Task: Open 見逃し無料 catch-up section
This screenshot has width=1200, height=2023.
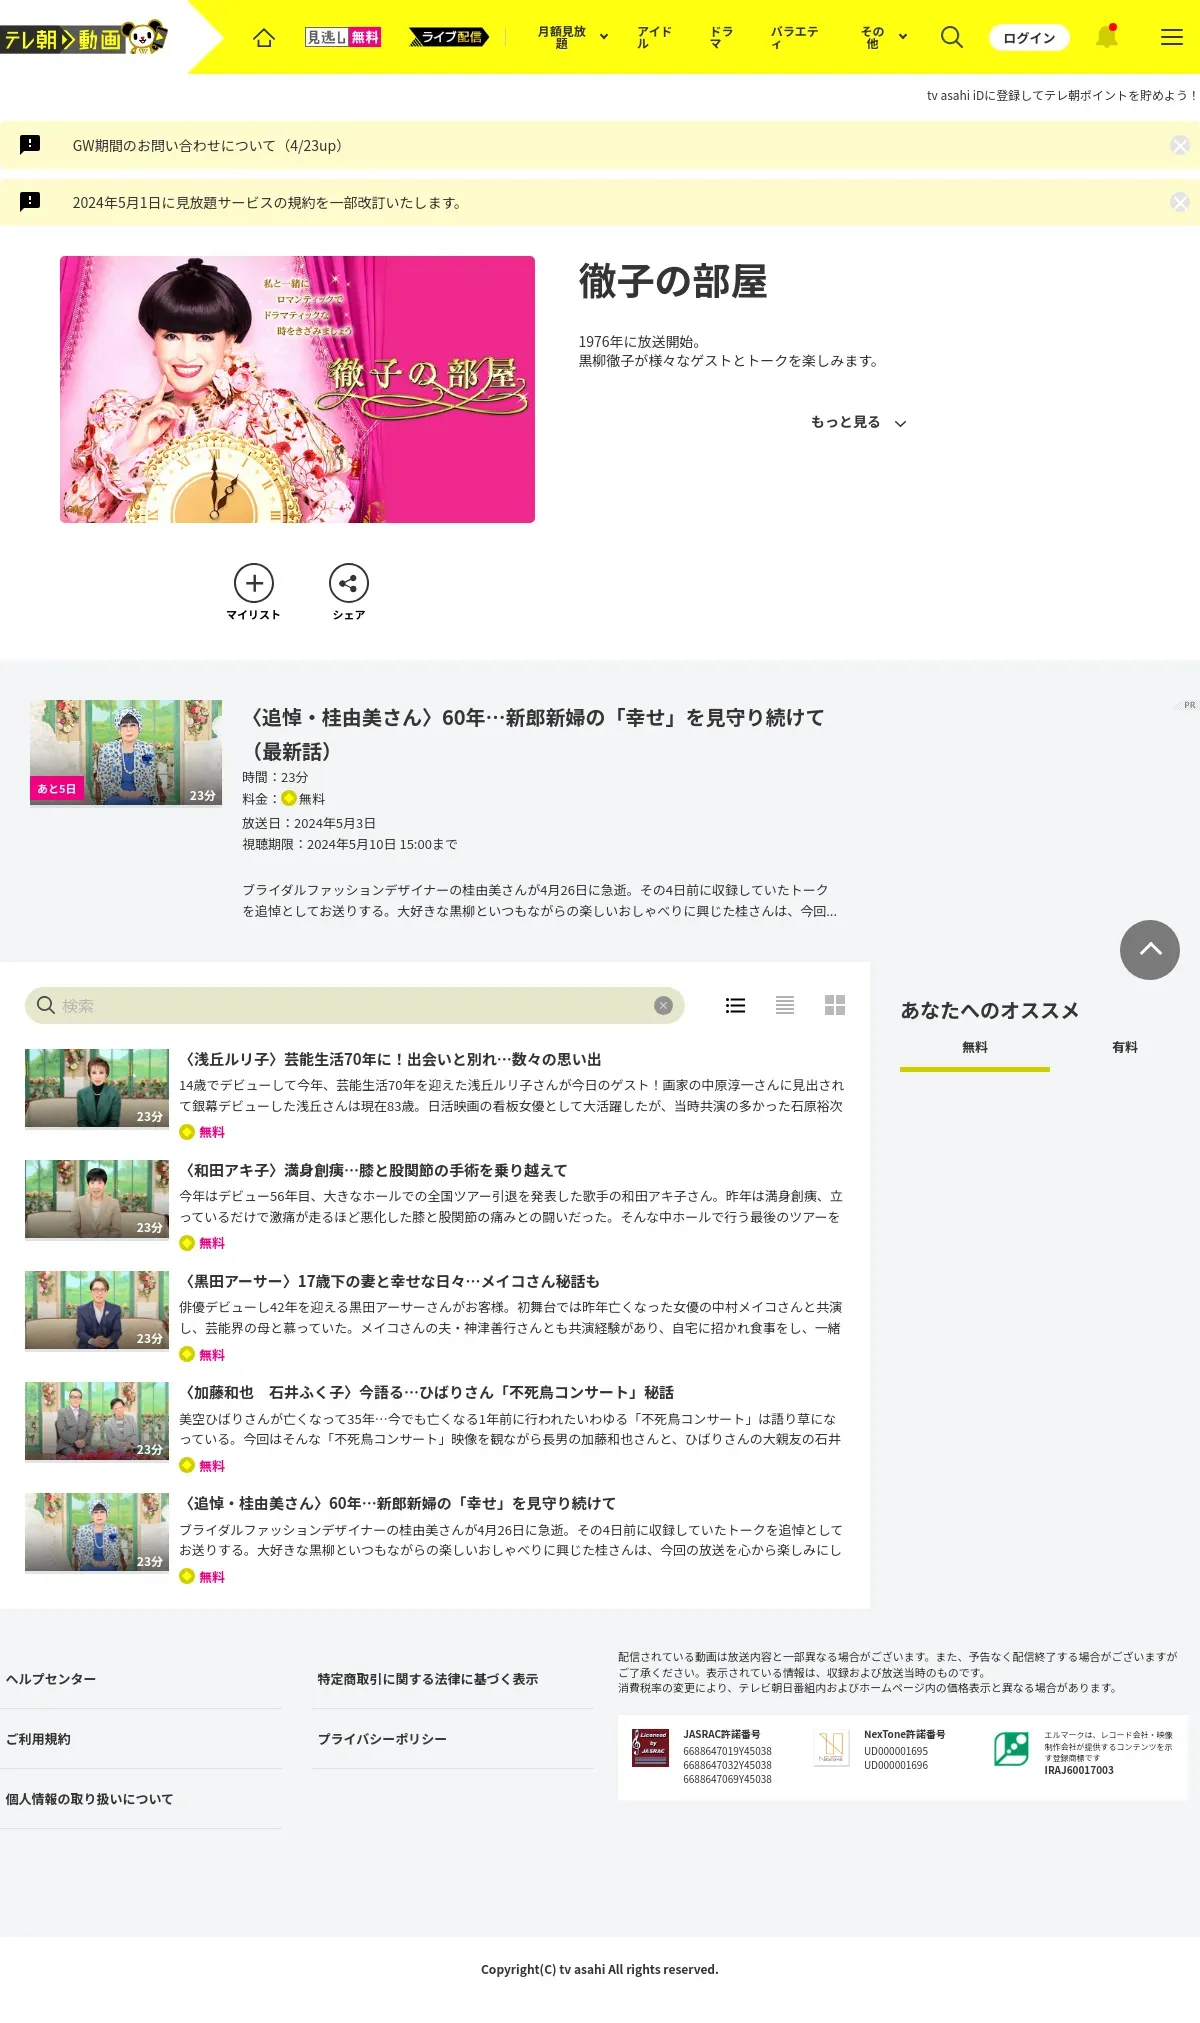Action: pos(343,37)
